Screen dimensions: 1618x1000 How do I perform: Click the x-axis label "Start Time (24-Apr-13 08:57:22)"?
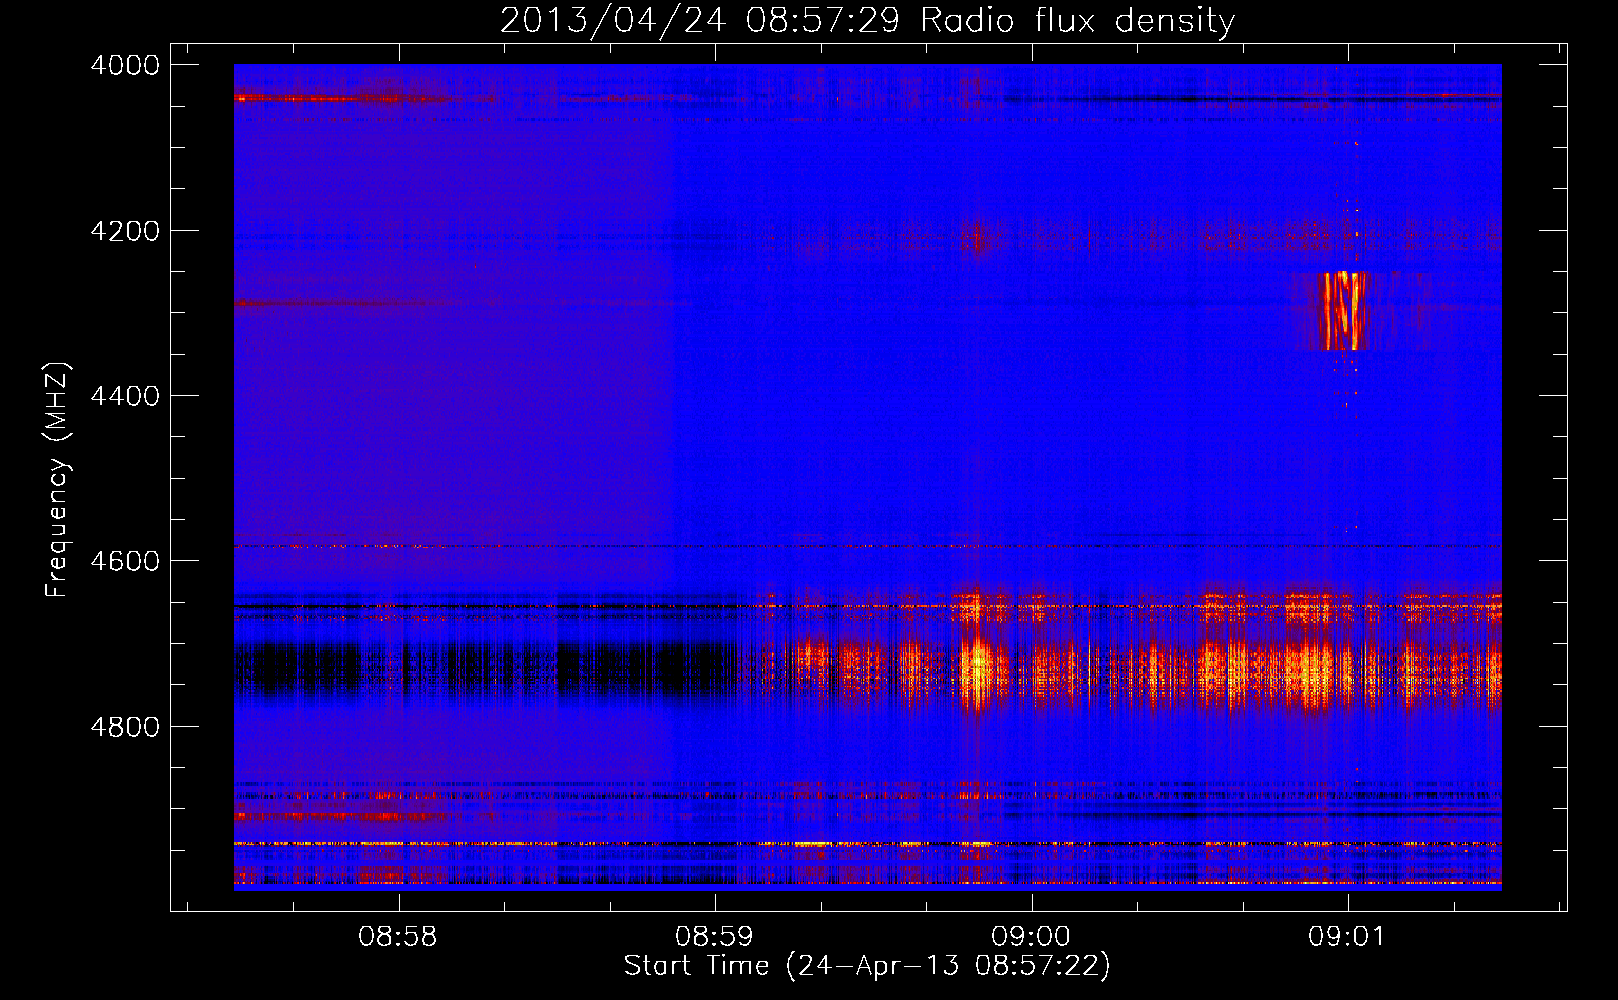tap(867, 966)
